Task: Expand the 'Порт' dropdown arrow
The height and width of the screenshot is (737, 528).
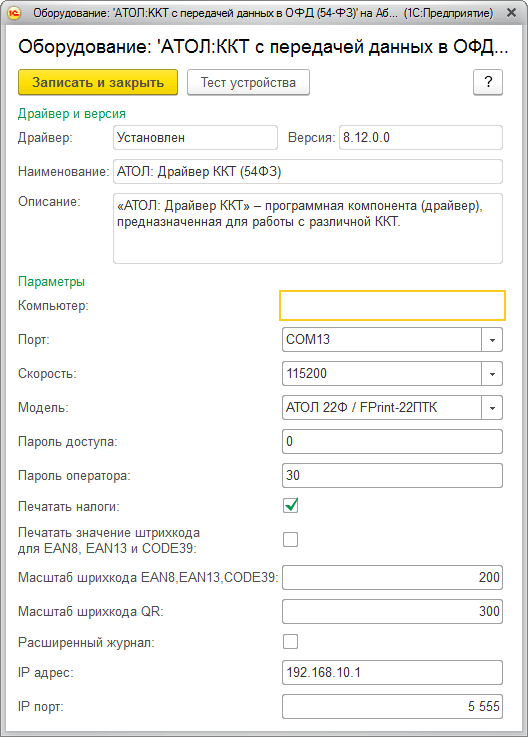Action: (492, 339)
